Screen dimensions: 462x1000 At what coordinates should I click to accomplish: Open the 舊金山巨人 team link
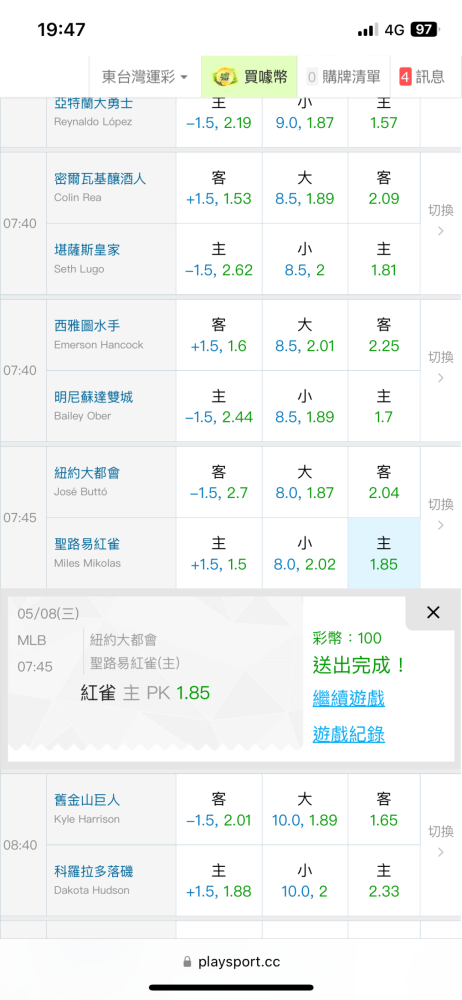(87, 800)
